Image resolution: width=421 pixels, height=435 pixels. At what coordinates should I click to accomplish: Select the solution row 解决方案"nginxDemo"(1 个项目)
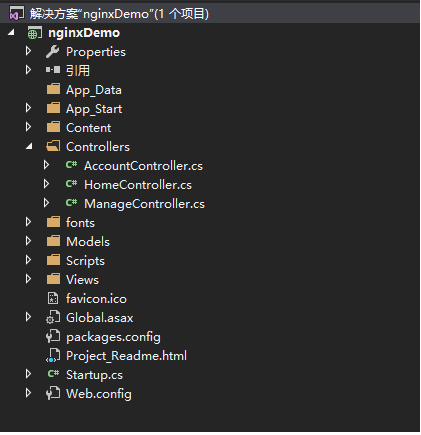(x=210, y=14)
